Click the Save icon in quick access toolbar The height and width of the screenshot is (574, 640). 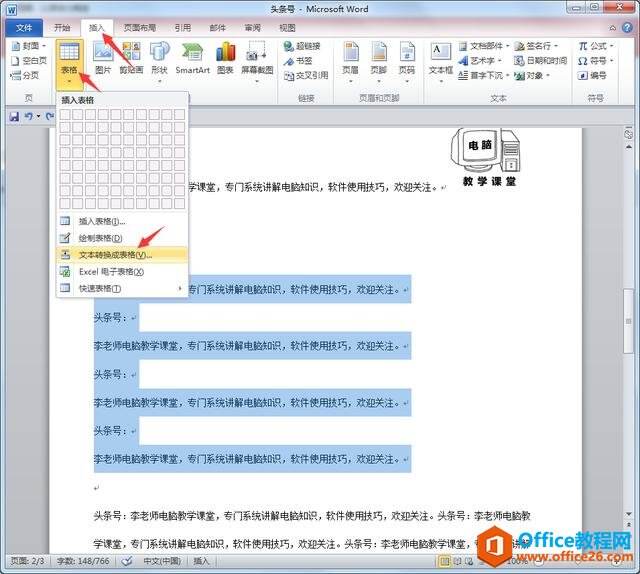point(14,117)
